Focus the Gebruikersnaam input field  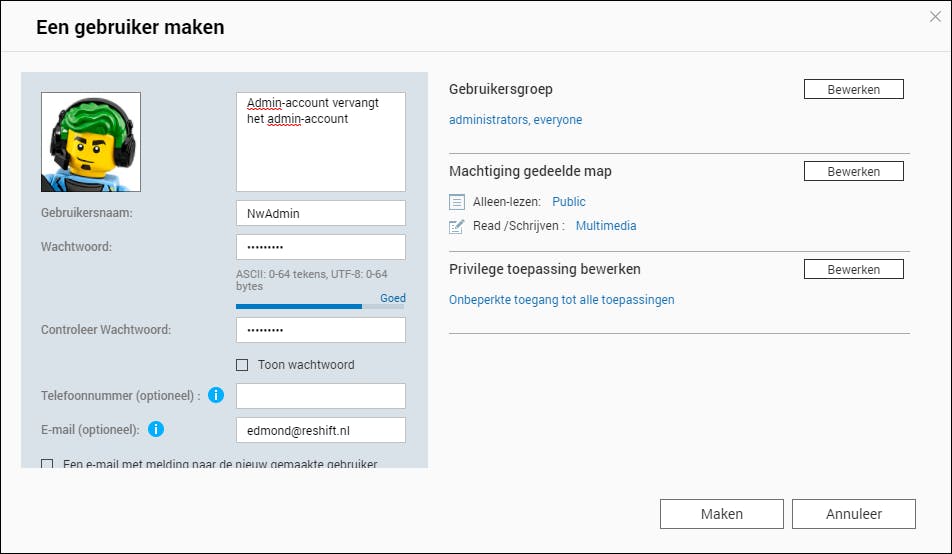click(x=321, y=213)
